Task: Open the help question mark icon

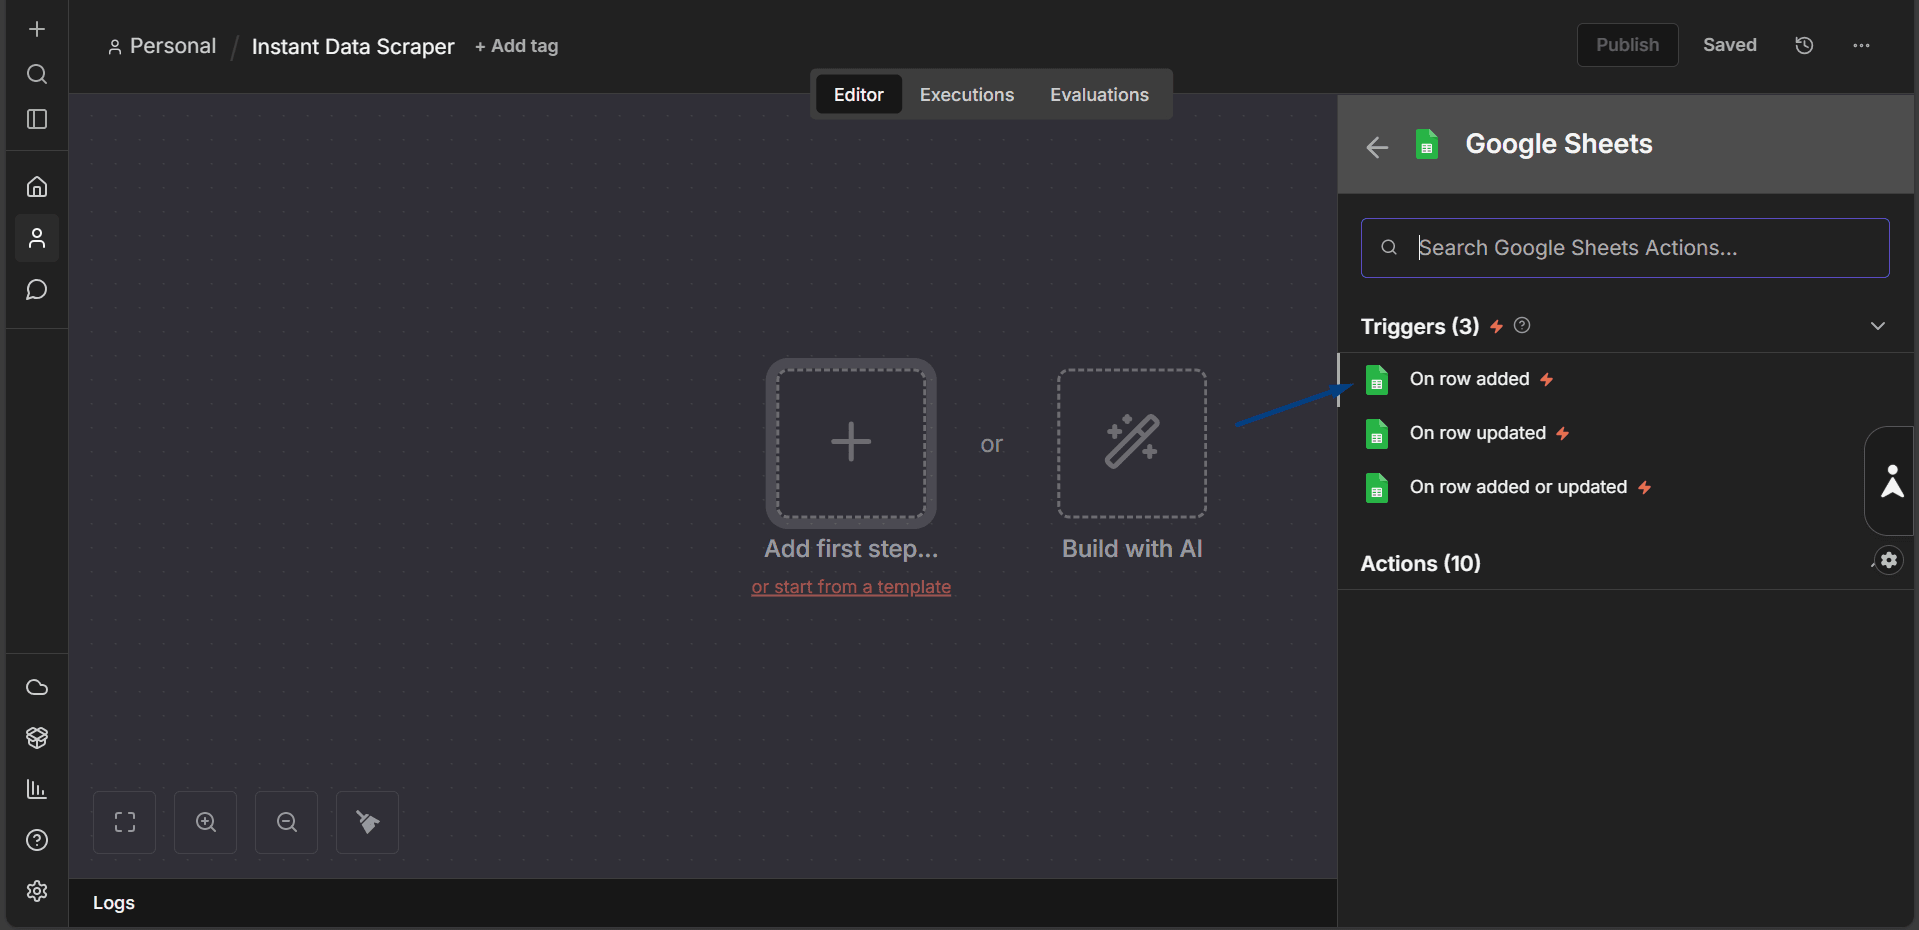Action: tap(37, 840)
